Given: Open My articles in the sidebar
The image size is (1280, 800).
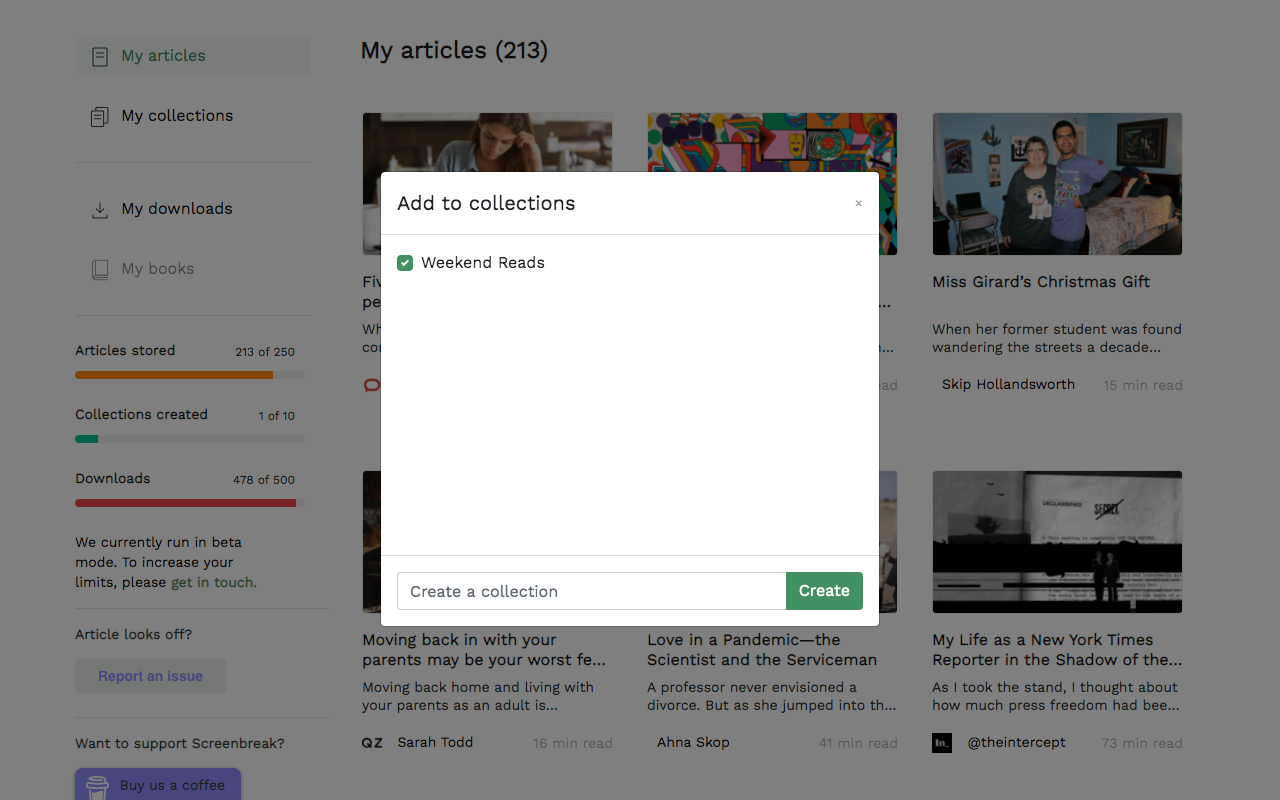Looking at the screenshot, I should click(x=193, y=56).
